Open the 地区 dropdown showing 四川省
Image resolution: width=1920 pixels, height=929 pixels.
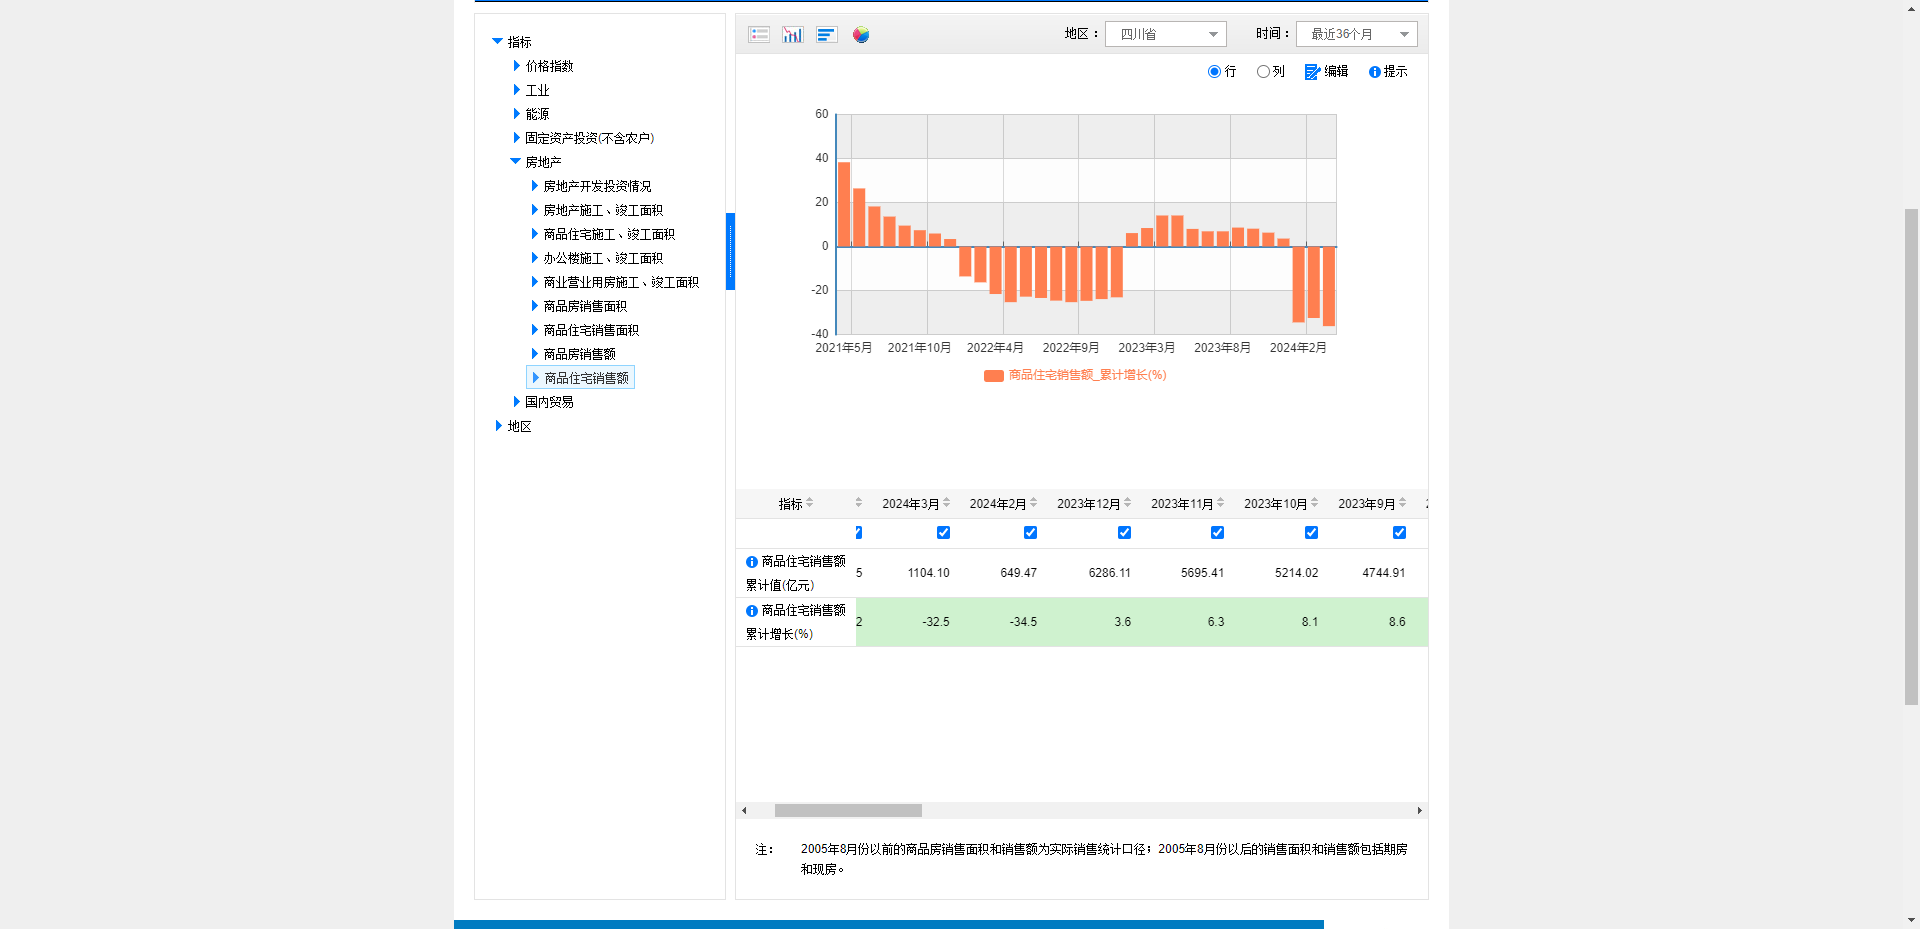tap(1165, 34)
